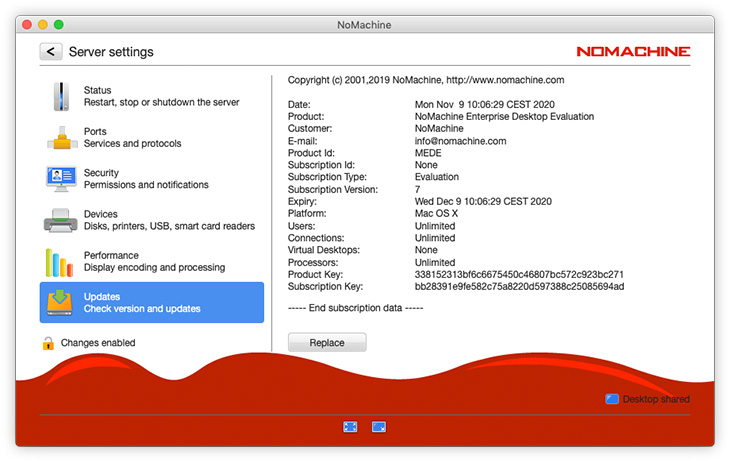
Task: Close the window with the red button
Action: pos(27,25)
